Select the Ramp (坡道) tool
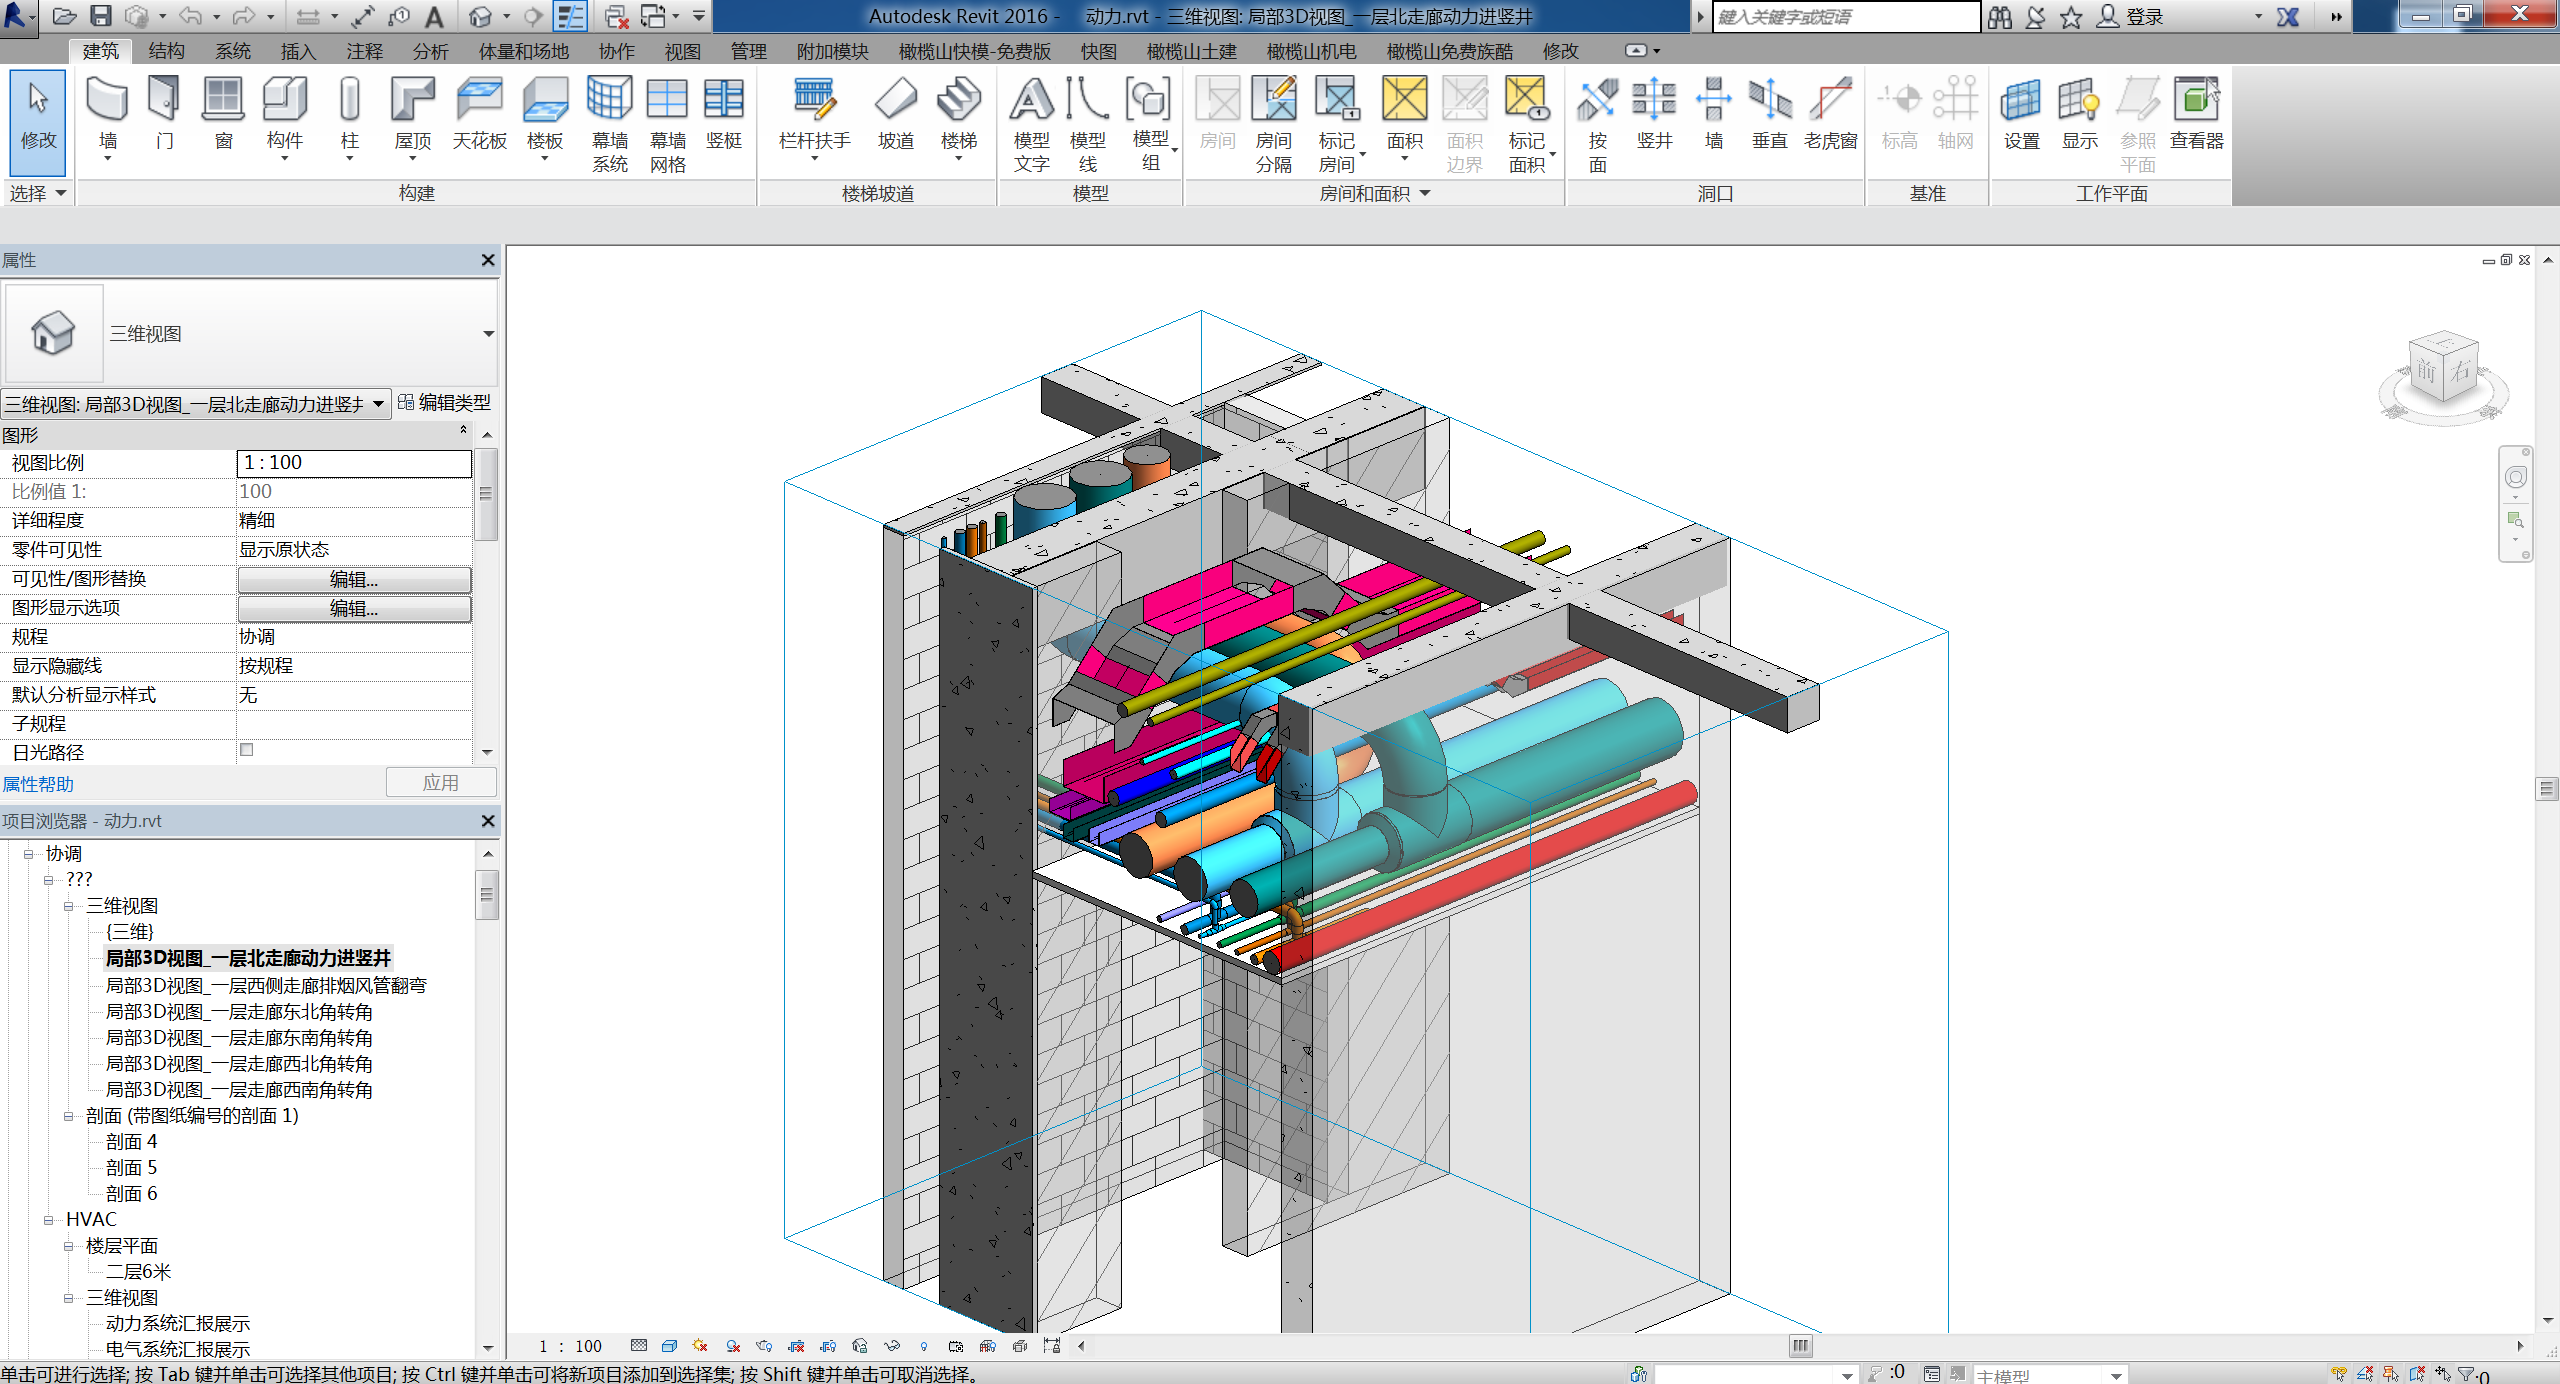Image resolution: width=2560 pixels, height=1384 pixels. (x=895, y=112)
